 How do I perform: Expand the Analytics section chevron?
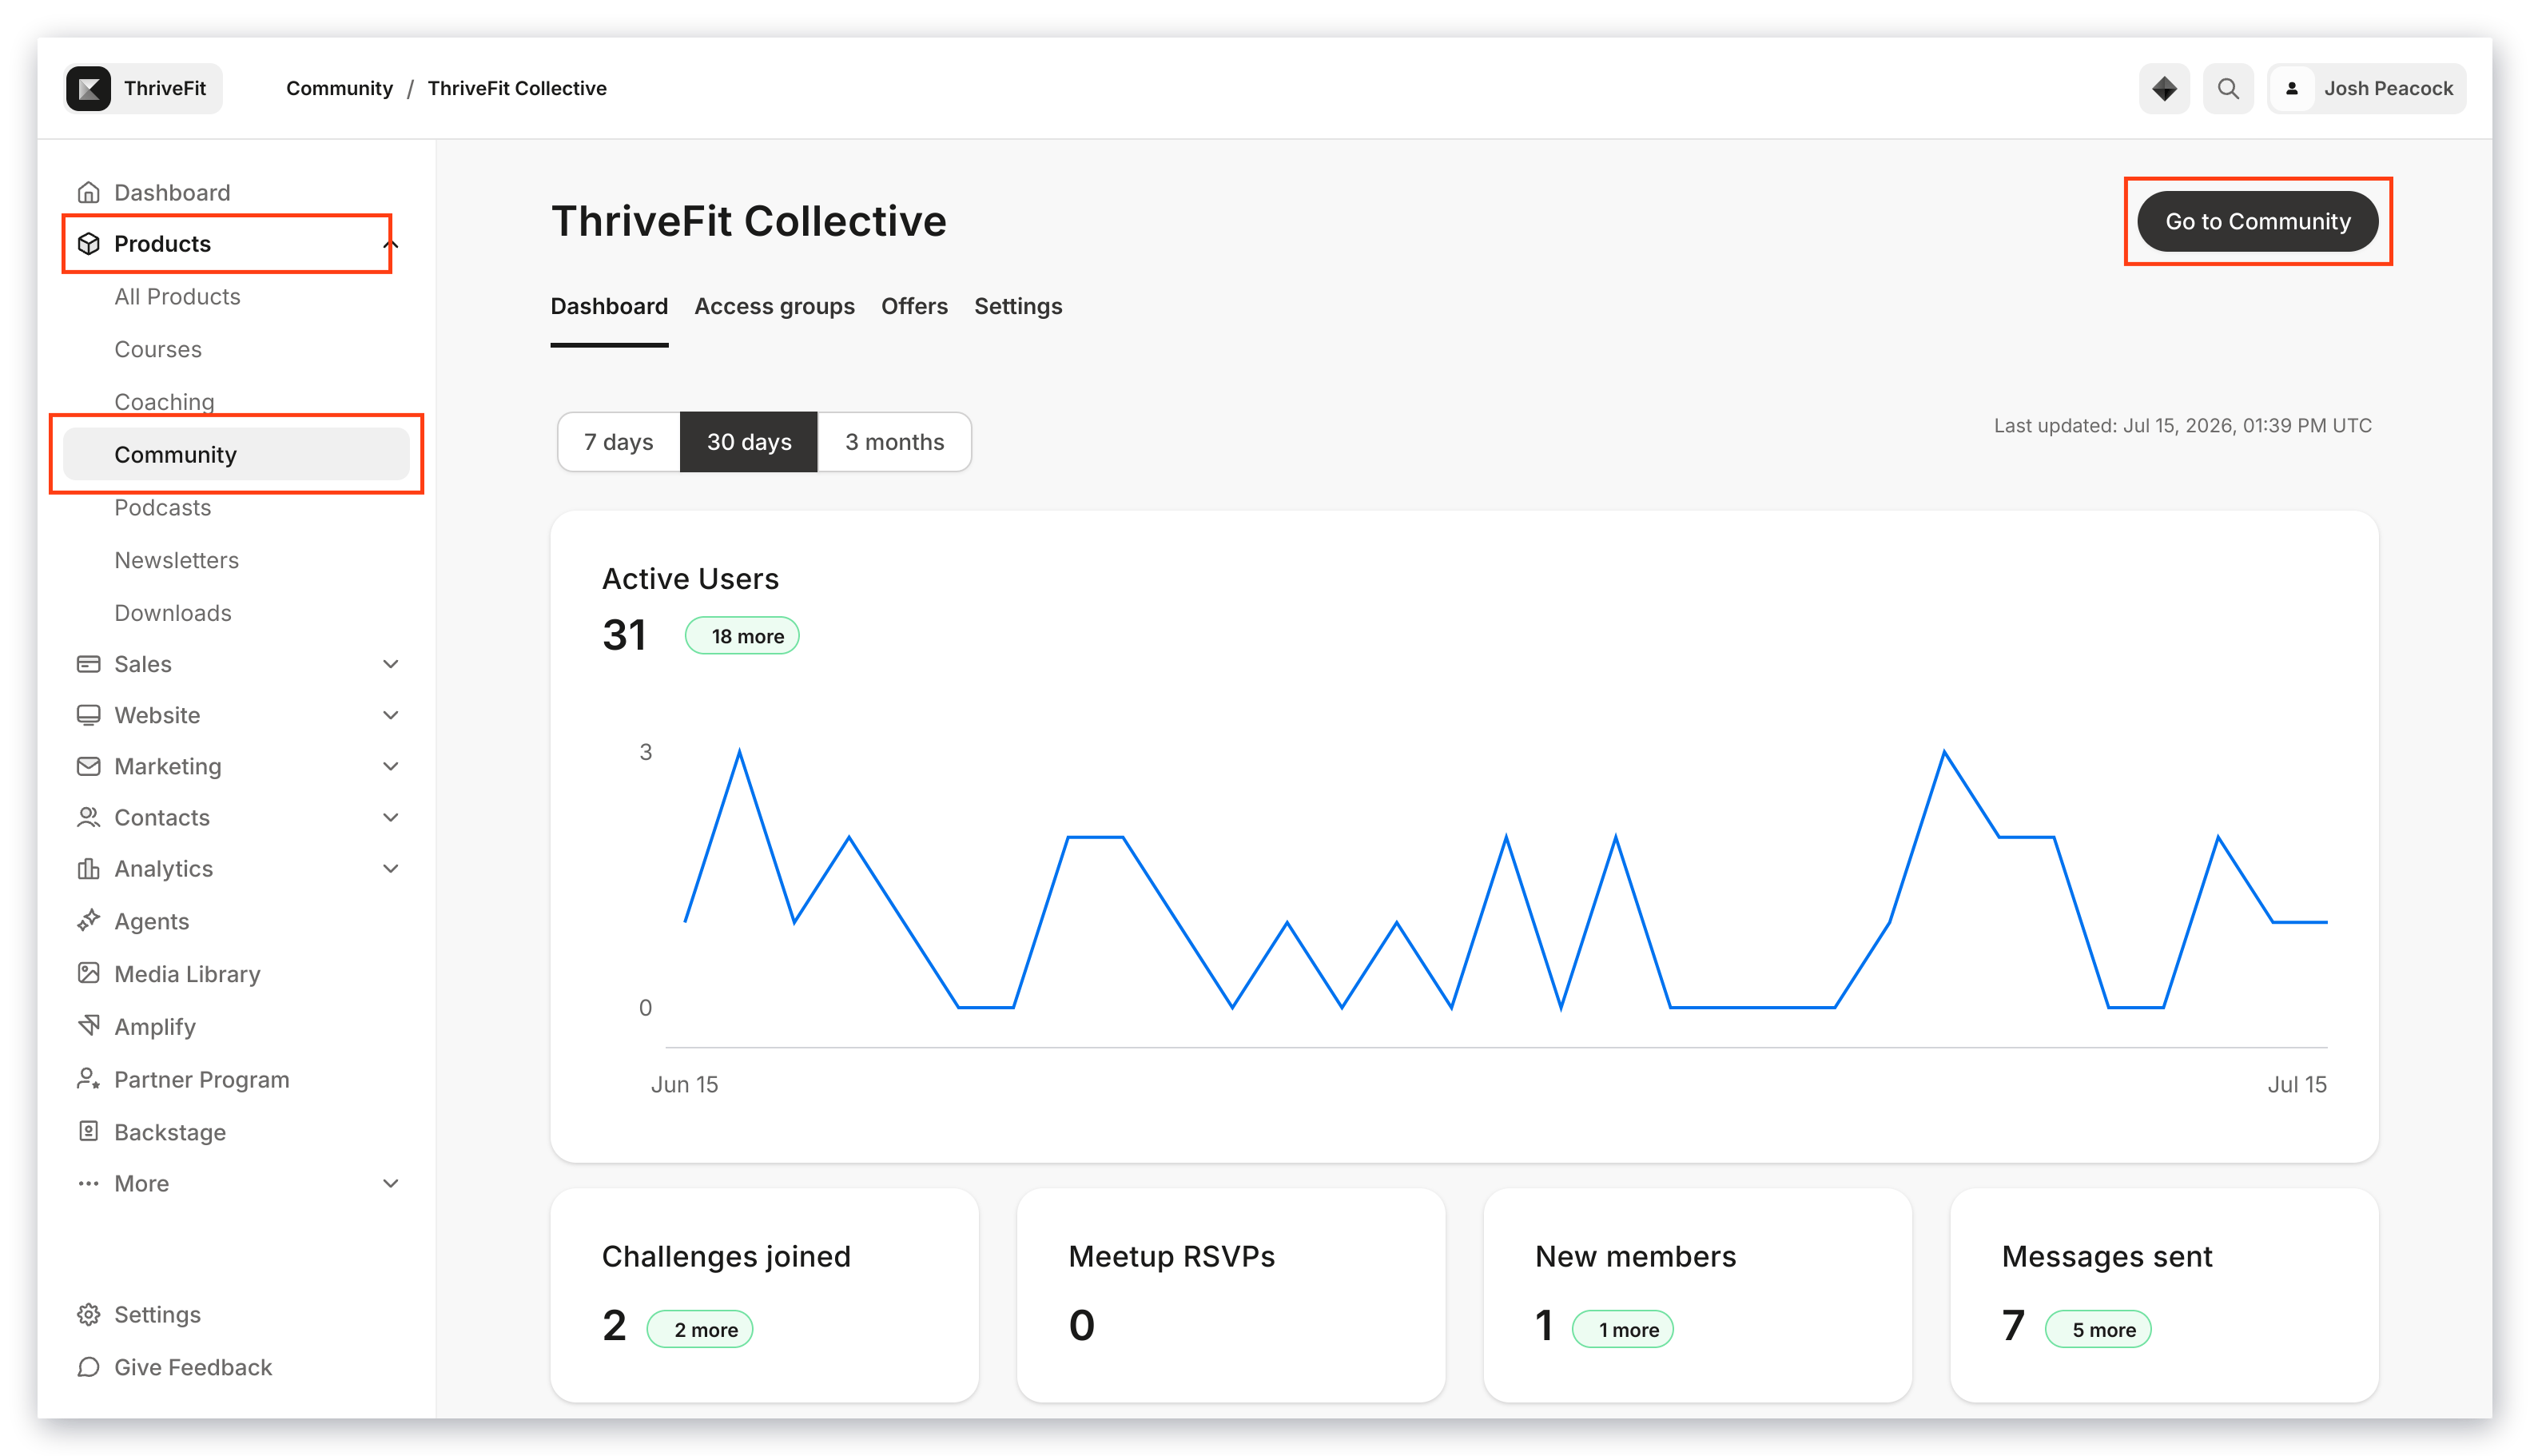(x=390, y=868)
